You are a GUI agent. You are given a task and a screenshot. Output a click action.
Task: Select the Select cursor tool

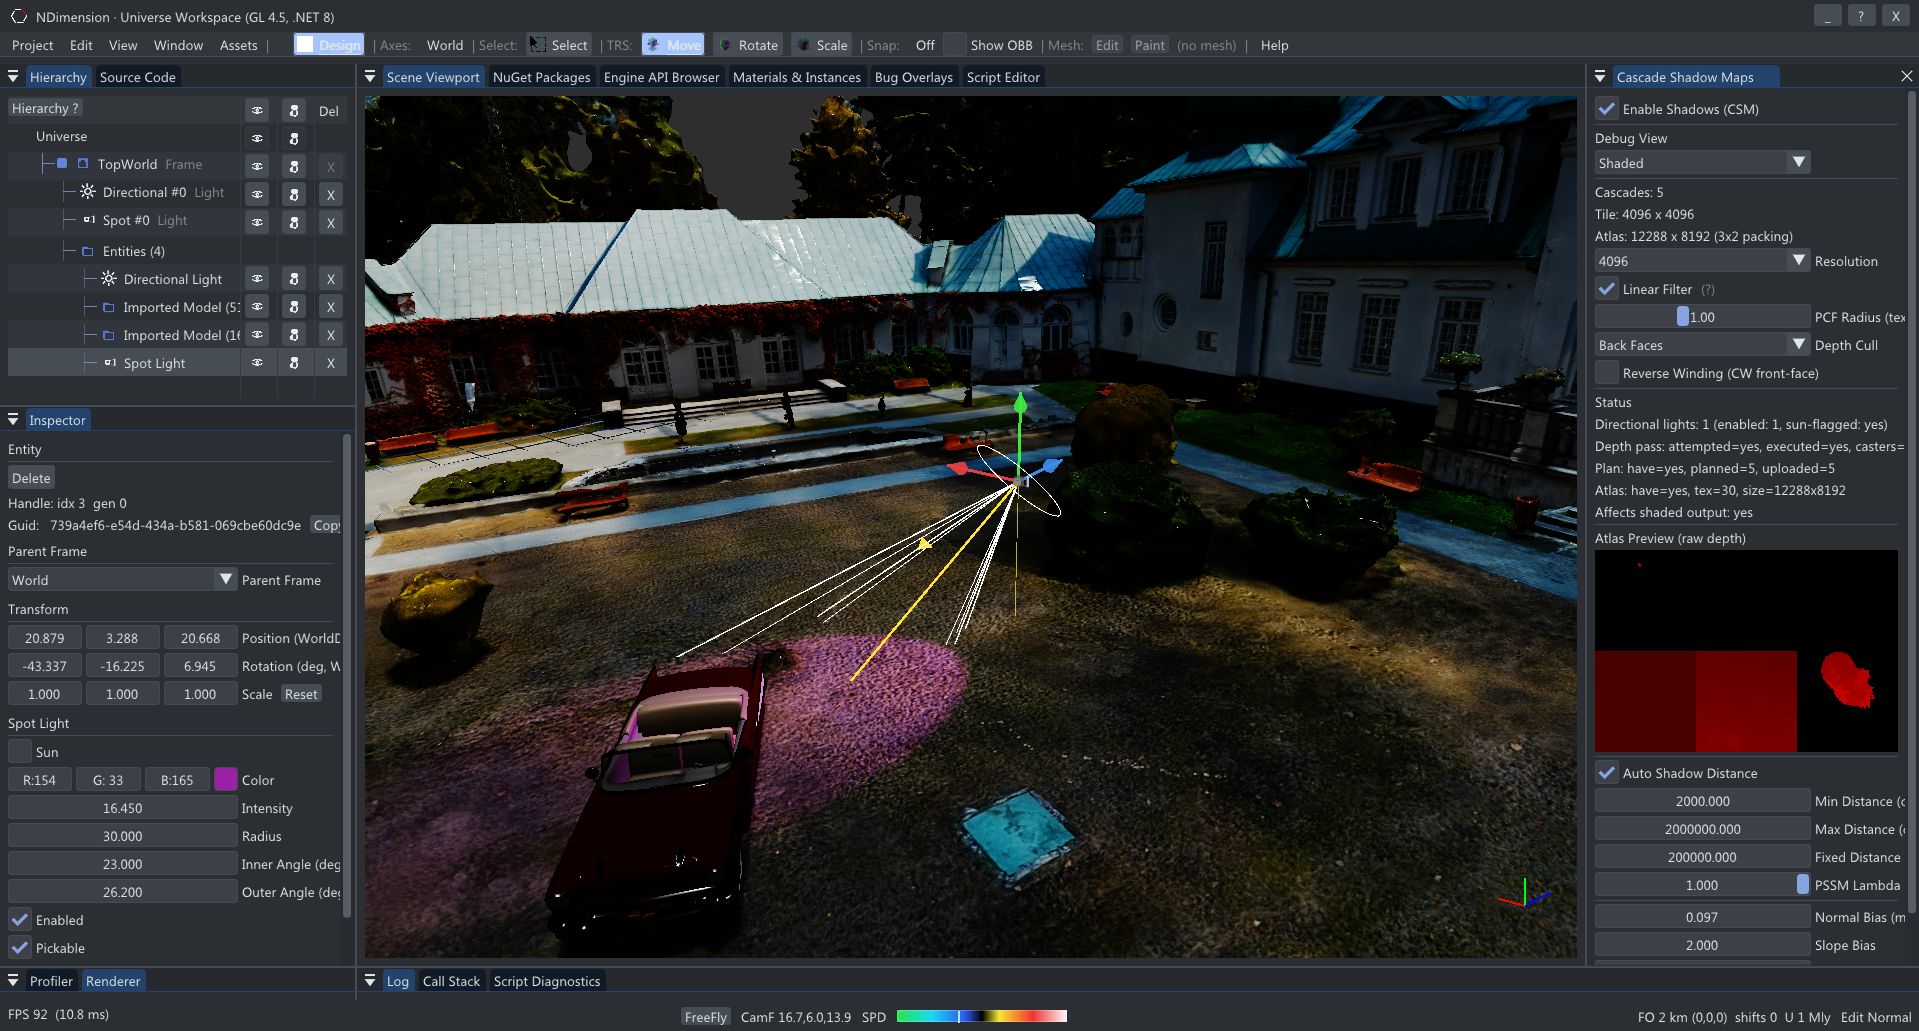[x=558, y=45]
